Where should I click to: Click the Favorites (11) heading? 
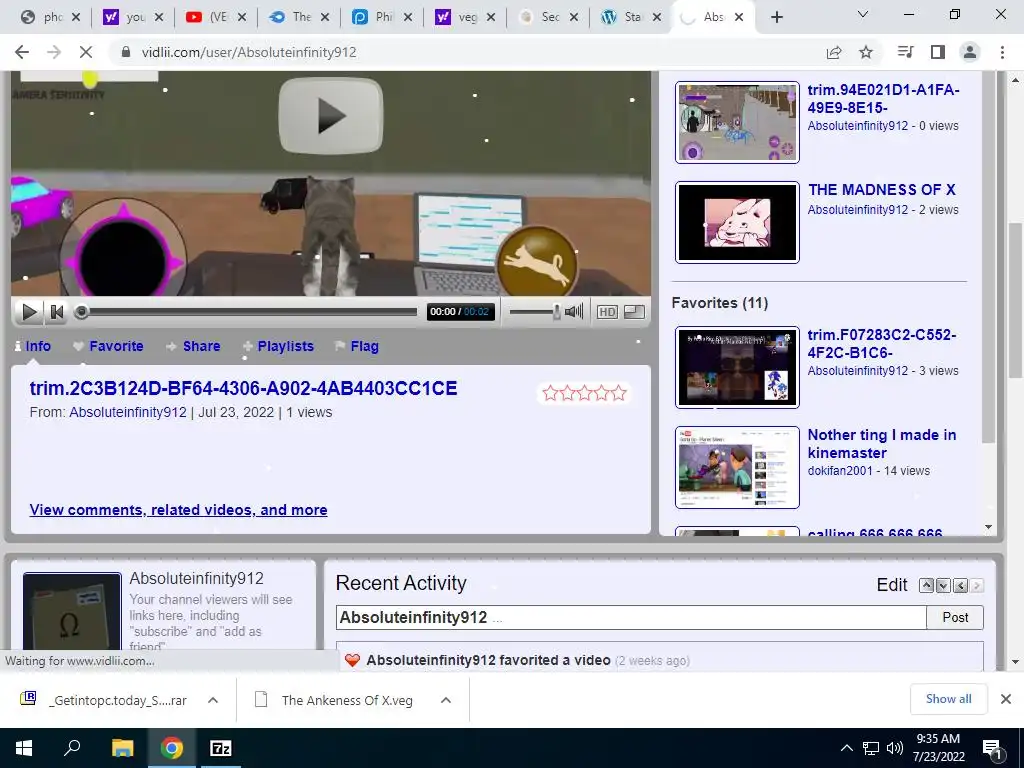point(720,303)
